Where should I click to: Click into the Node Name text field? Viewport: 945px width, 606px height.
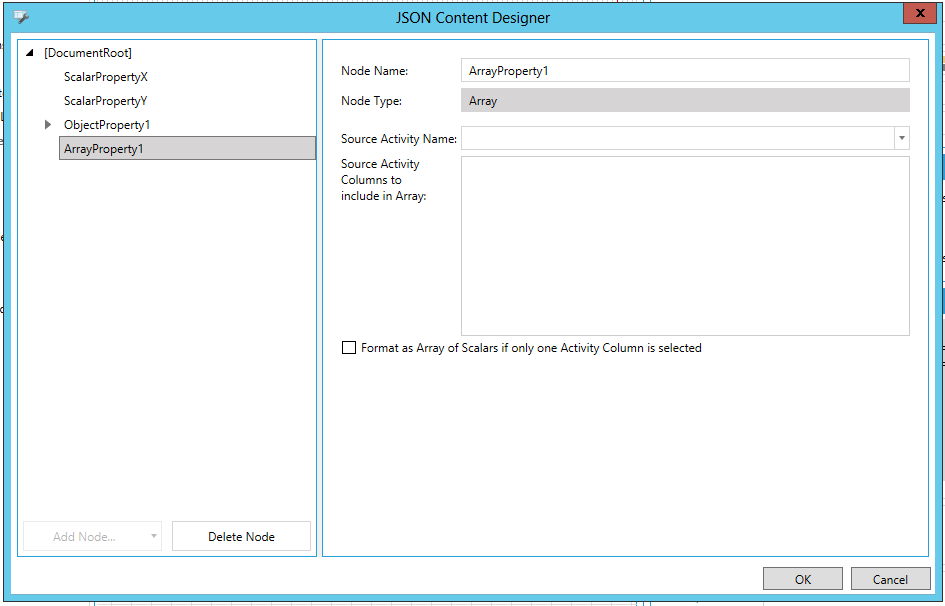[x=684, y=70]
